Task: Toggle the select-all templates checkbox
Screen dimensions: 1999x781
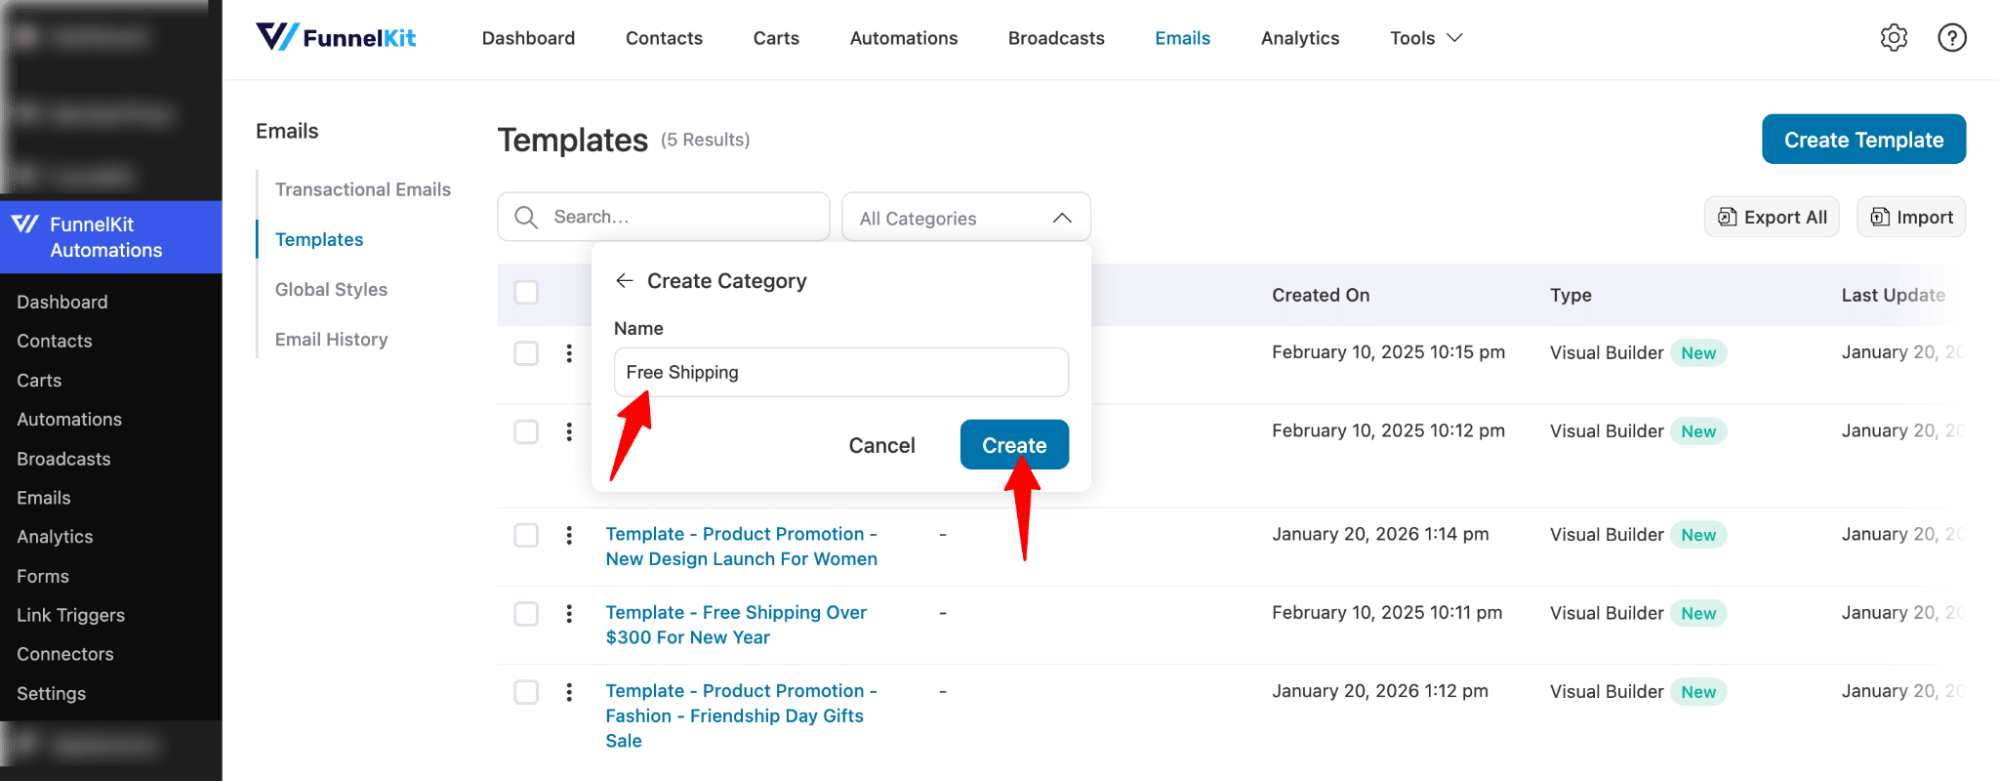Action: 526,293
